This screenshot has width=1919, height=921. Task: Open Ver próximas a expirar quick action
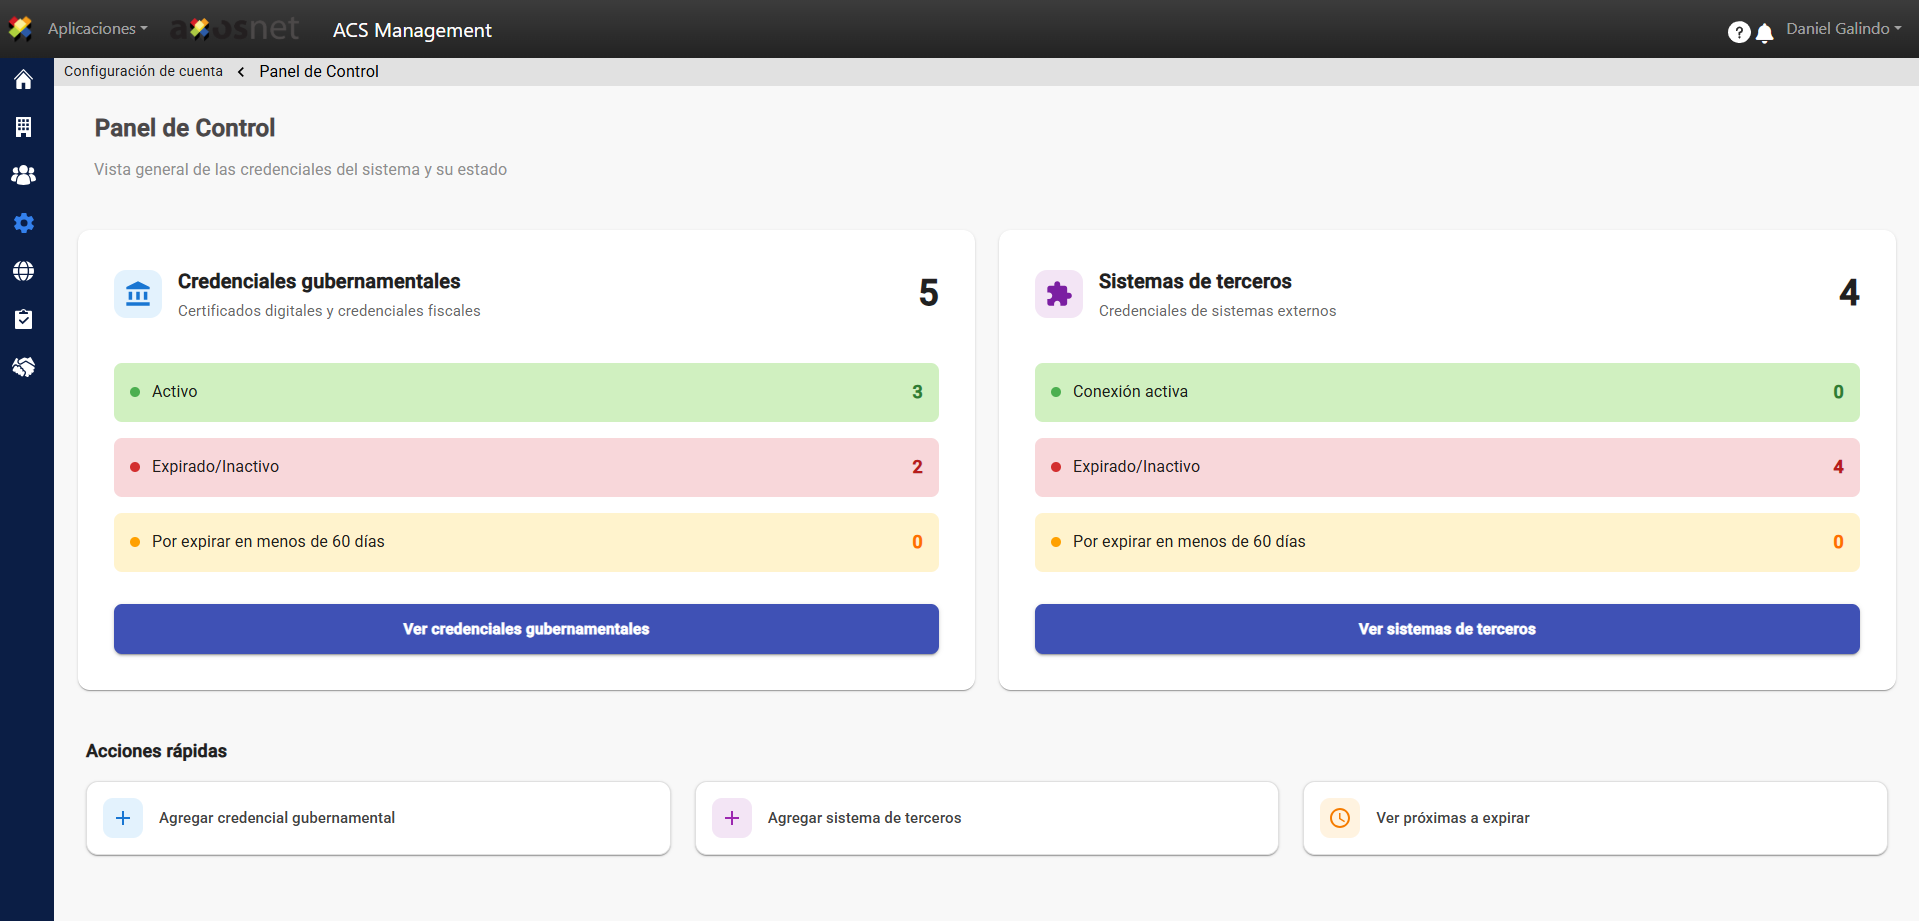point(1594,818)
